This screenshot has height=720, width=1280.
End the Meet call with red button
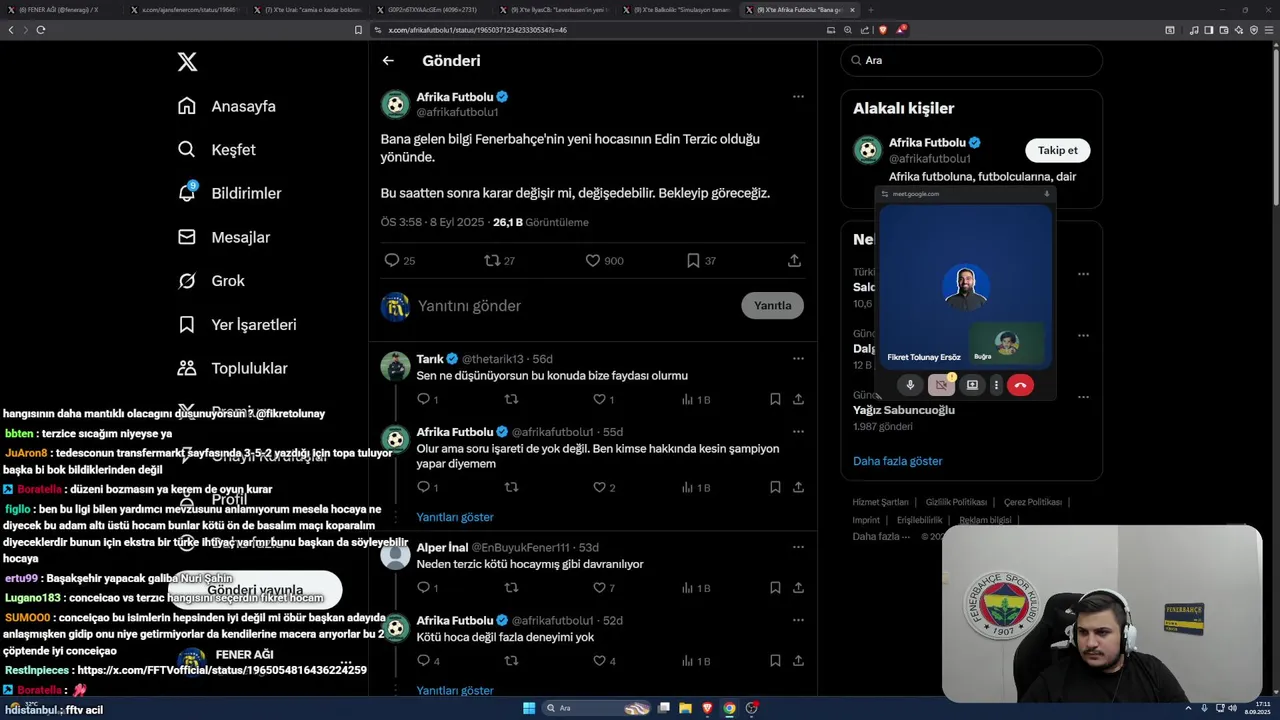(x=1020, y=385)
